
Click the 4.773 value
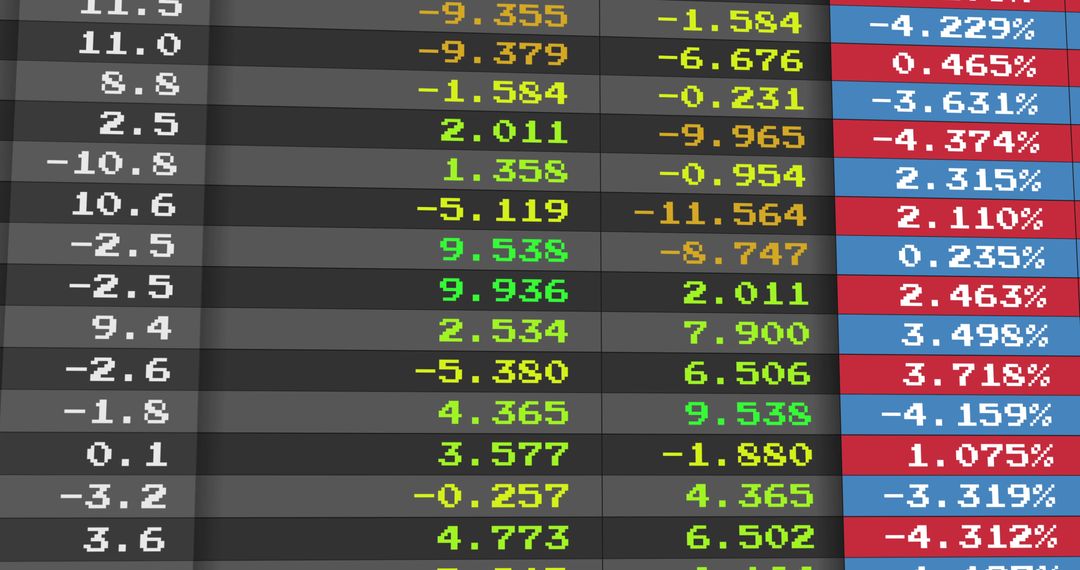(x=503, y=538)
